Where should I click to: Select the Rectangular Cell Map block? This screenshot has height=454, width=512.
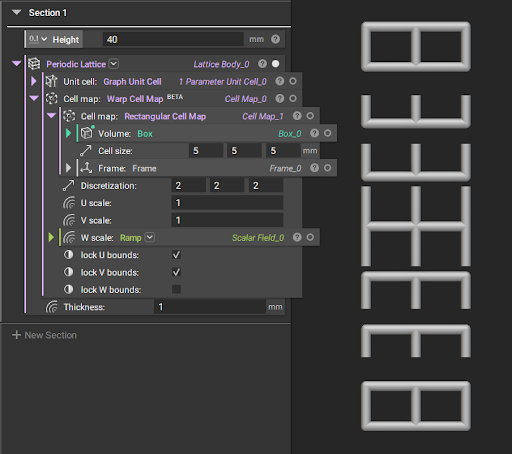(x=165, y=116)
